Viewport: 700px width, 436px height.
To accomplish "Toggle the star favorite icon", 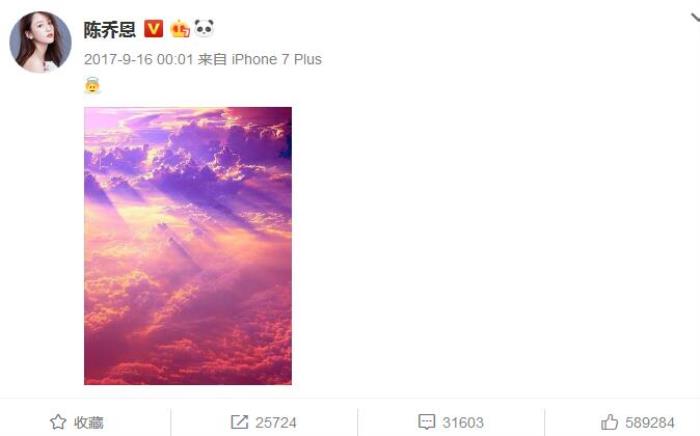I will (x=58, y=422).
